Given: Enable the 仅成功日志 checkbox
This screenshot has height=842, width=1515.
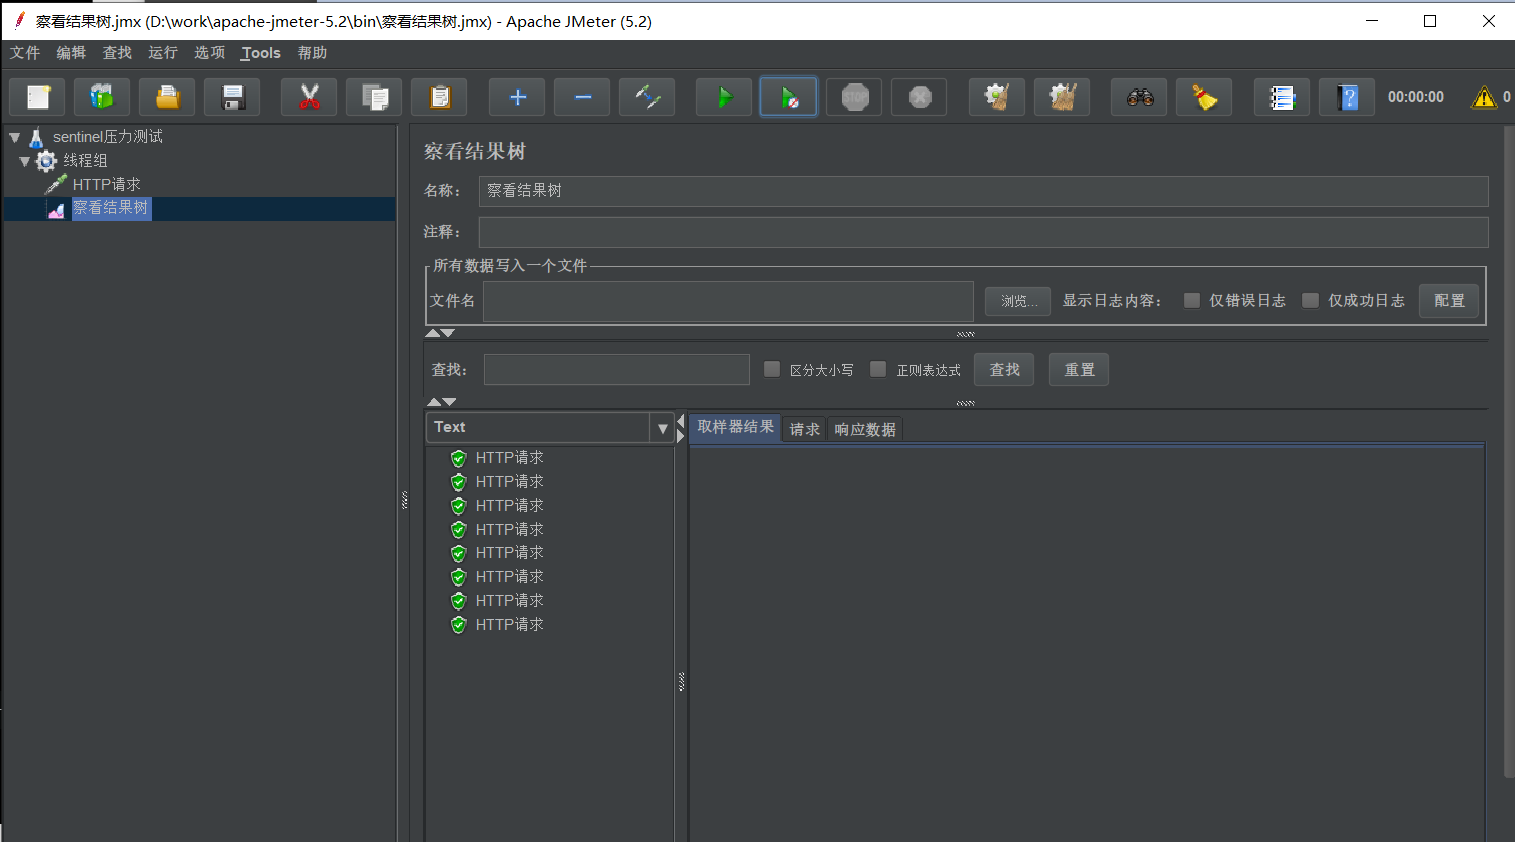Looking at the screenshot, I should [1310, 300].
